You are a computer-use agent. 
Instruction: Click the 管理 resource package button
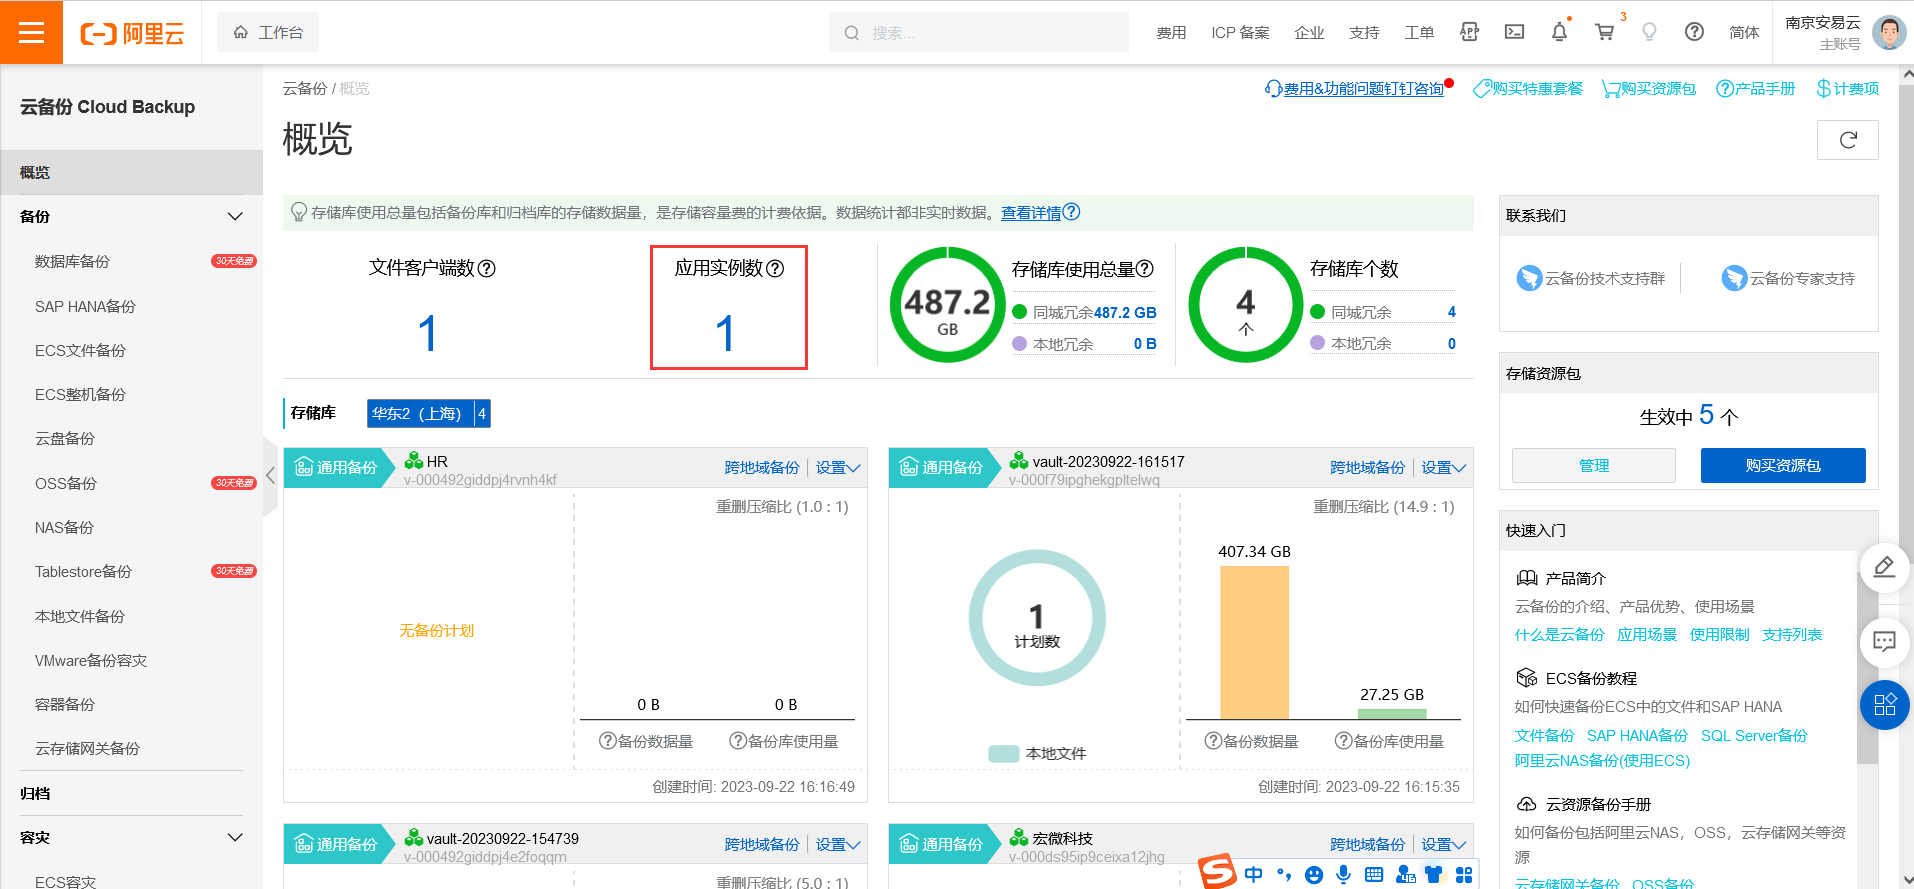1593,465
